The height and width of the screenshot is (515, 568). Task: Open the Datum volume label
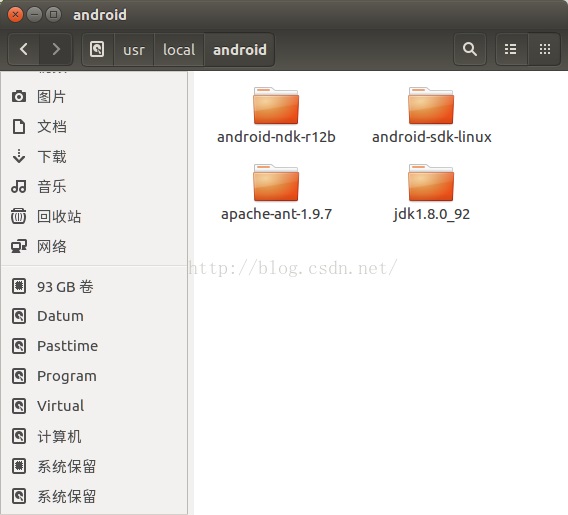(60, 316)
